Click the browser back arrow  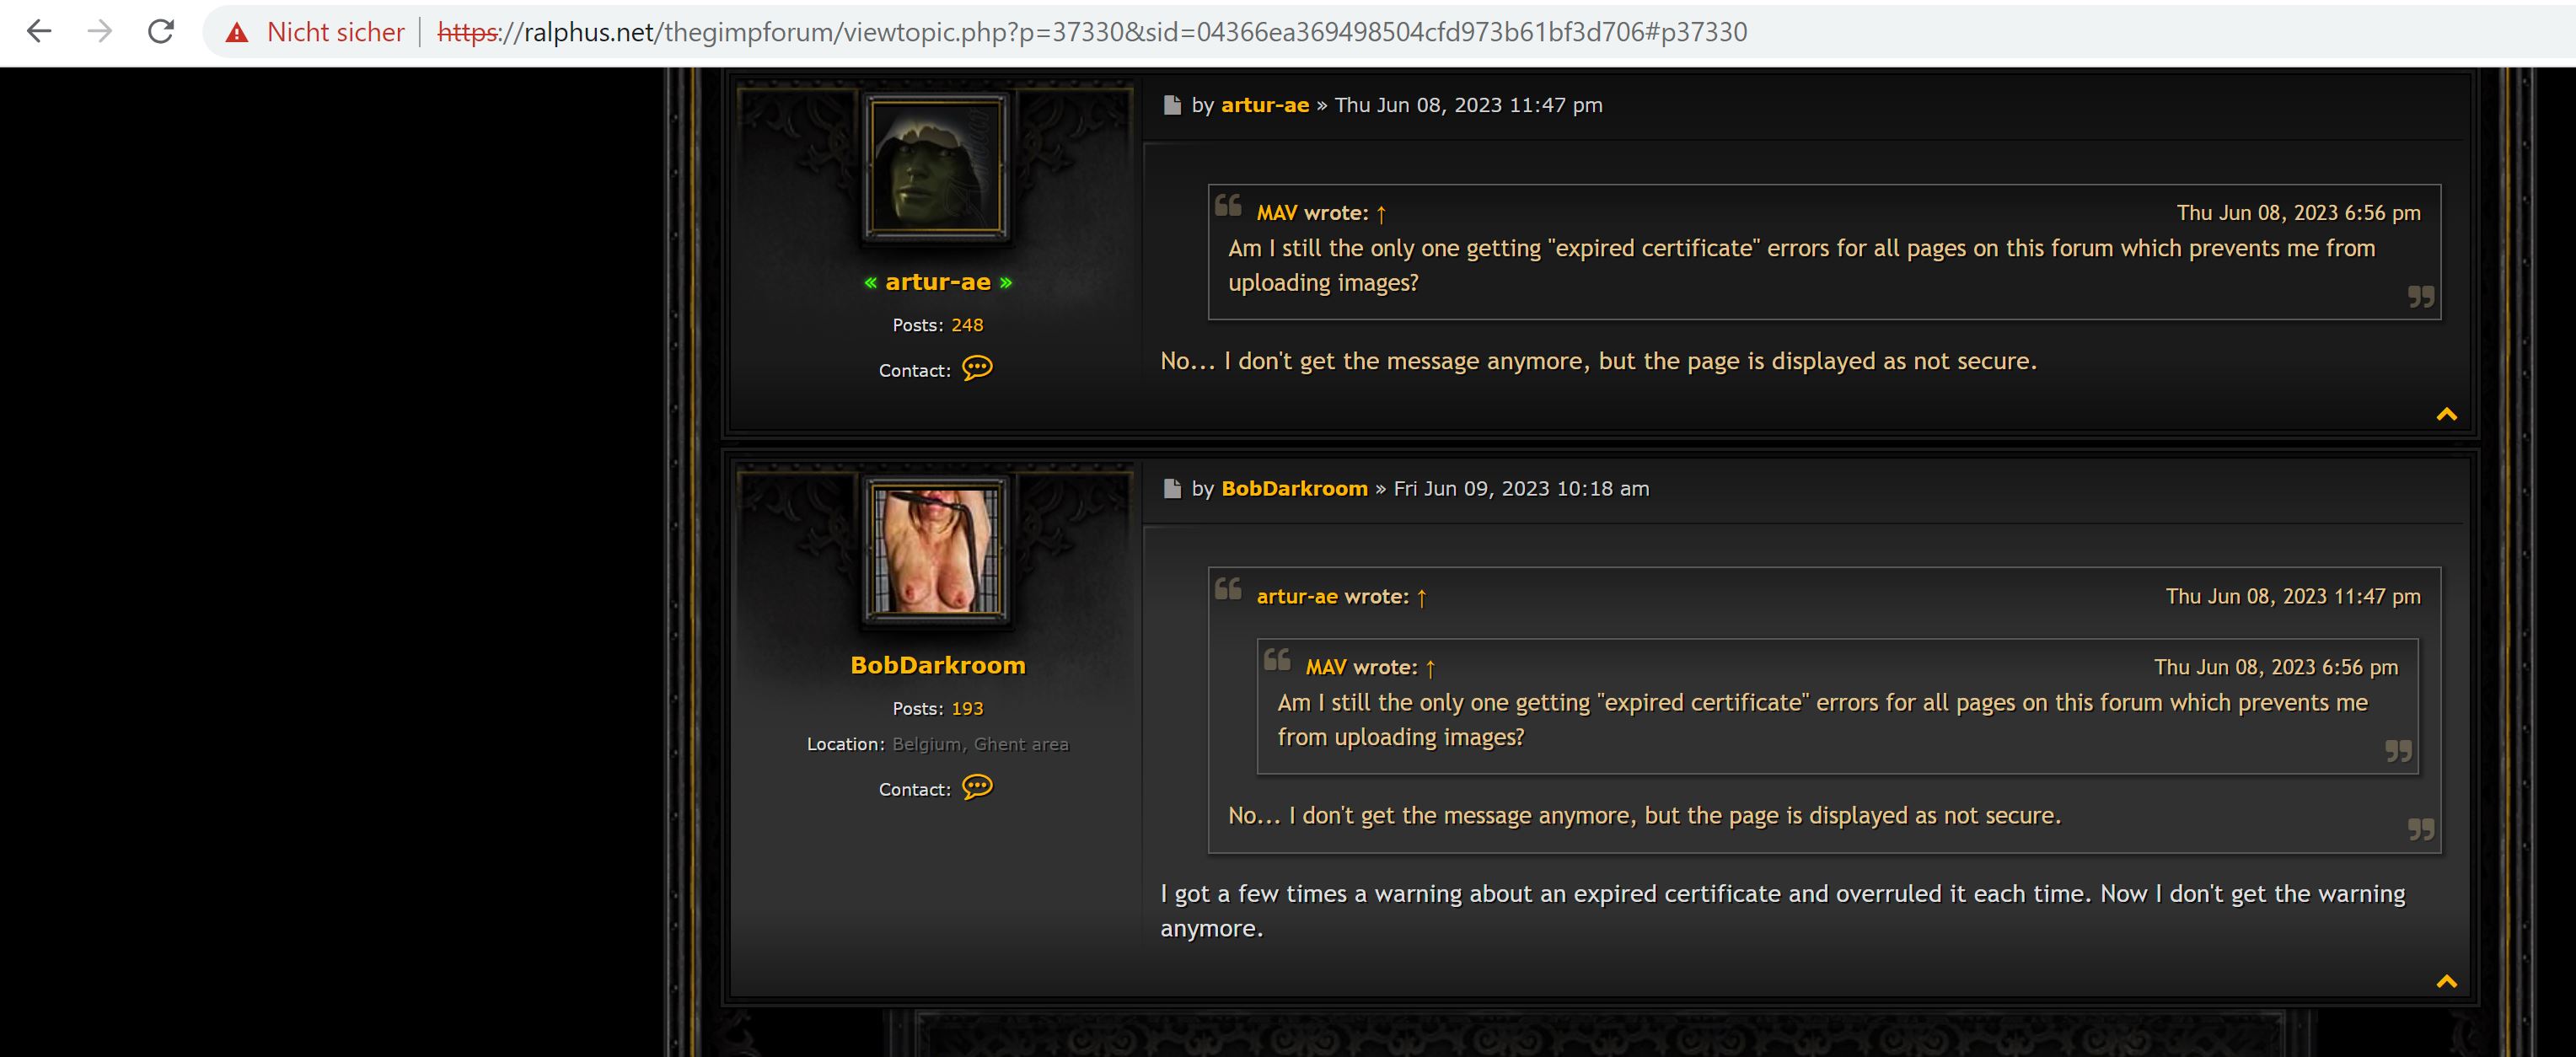point(39,32)
